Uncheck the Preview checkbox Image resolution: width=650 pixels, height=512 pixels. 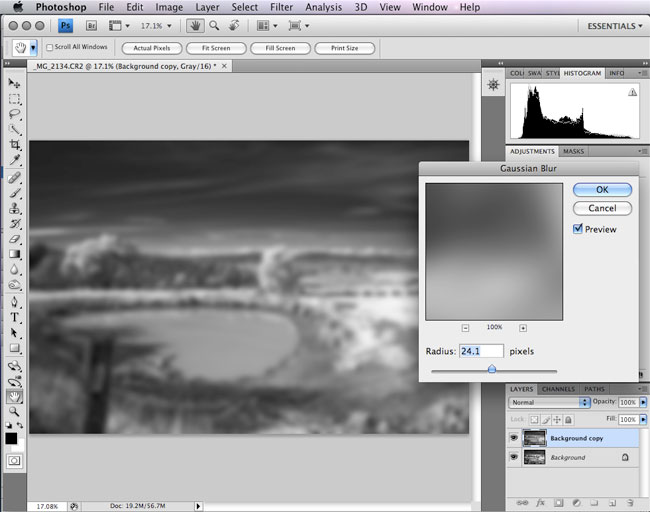(578, 229)
